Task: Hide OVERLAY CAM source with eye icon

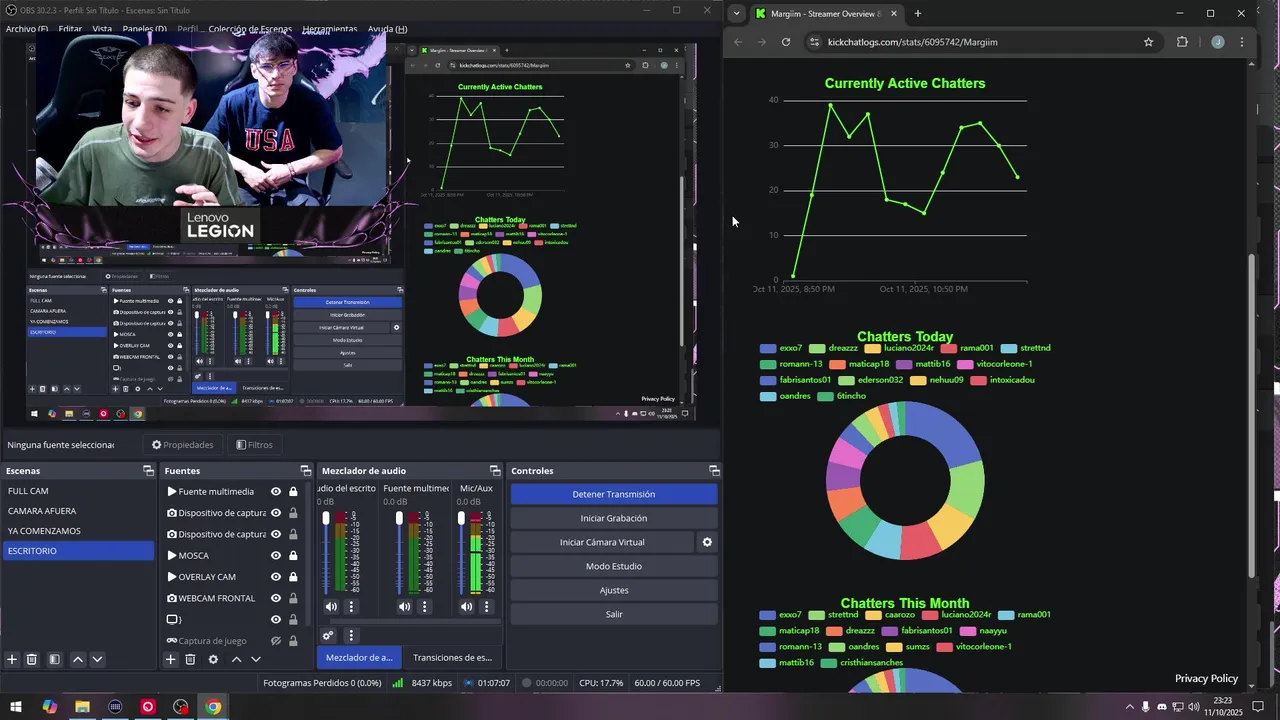Action: click(276, 577)
